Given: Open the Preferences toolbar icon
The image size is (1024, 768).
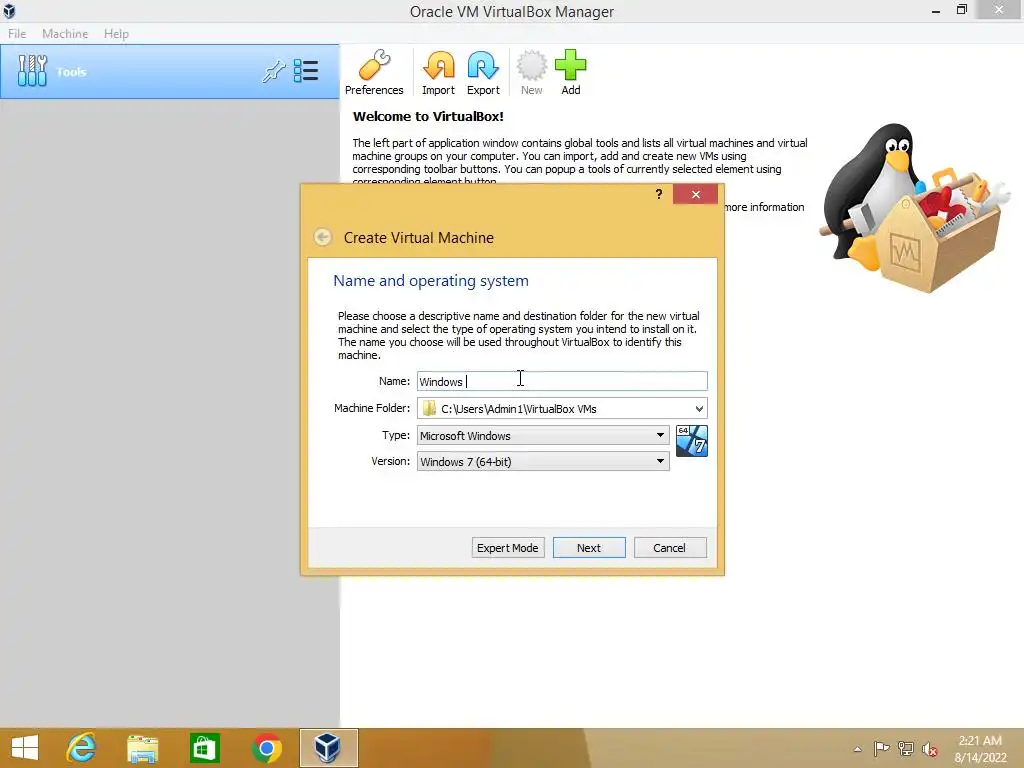Looking at the screenshot, I should coord(374,72).
